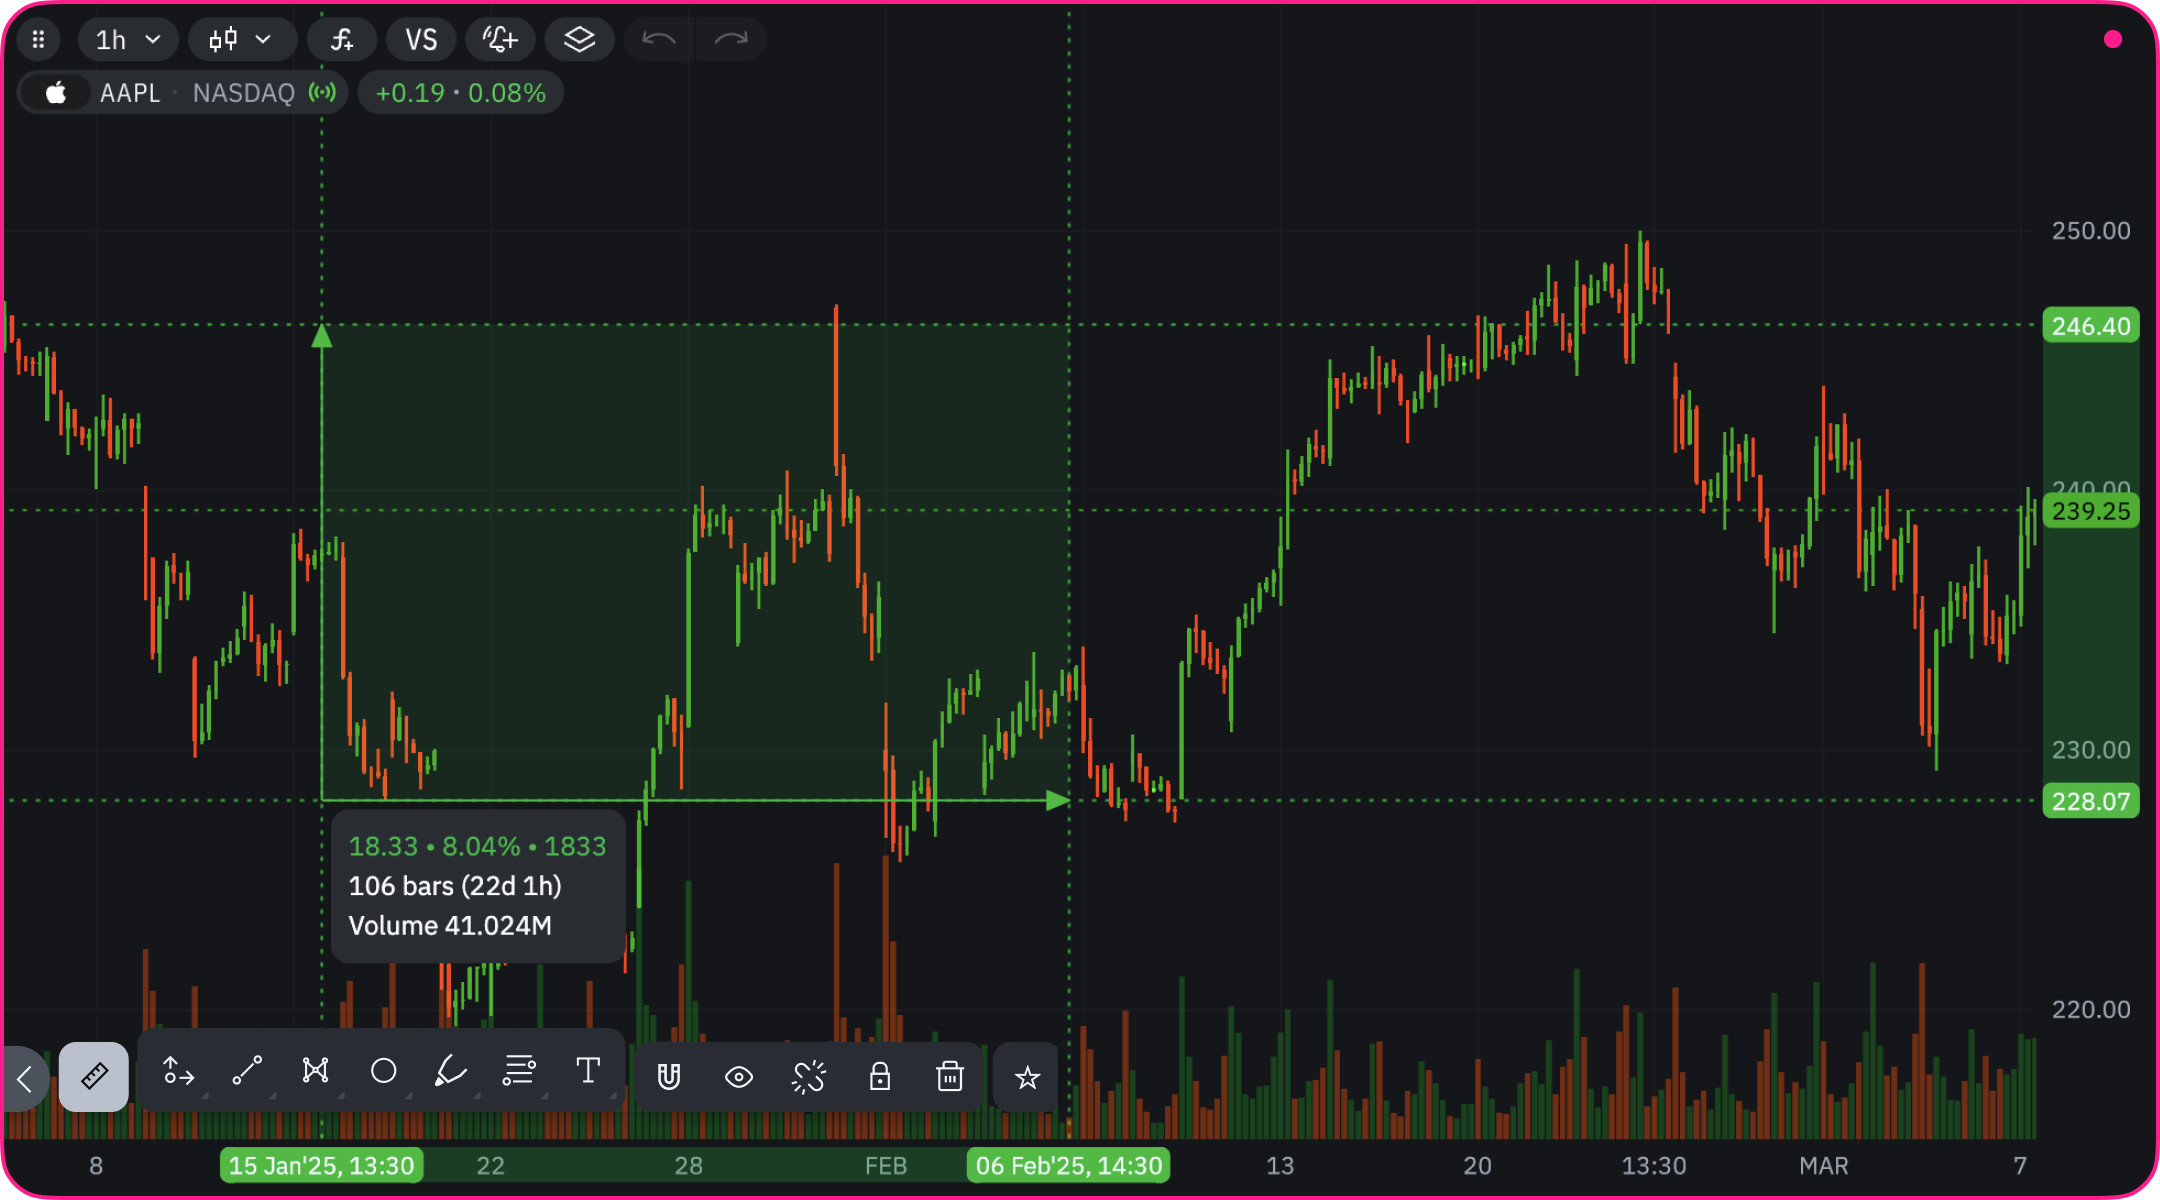This screenshot has width=2160, height=1200.
Task: Open the indicators fx button
Action: (x=342, y=40)
